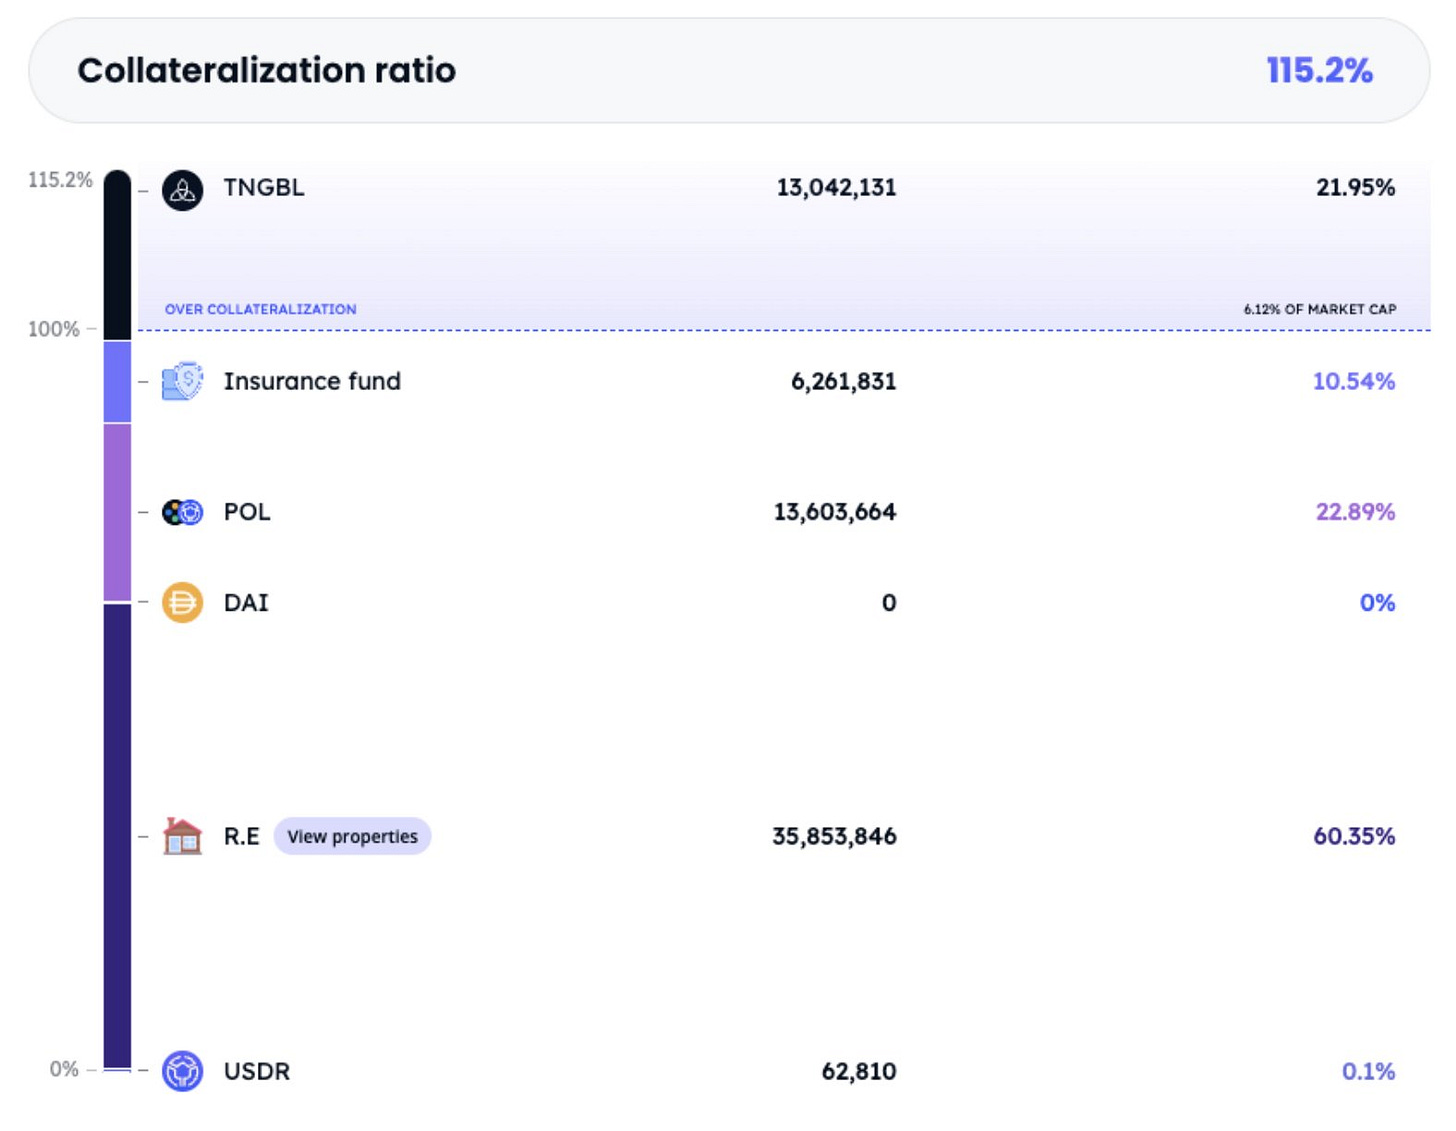
Task: Click the R.E percentage 60.35%
Action: [x=1353, y=836]
